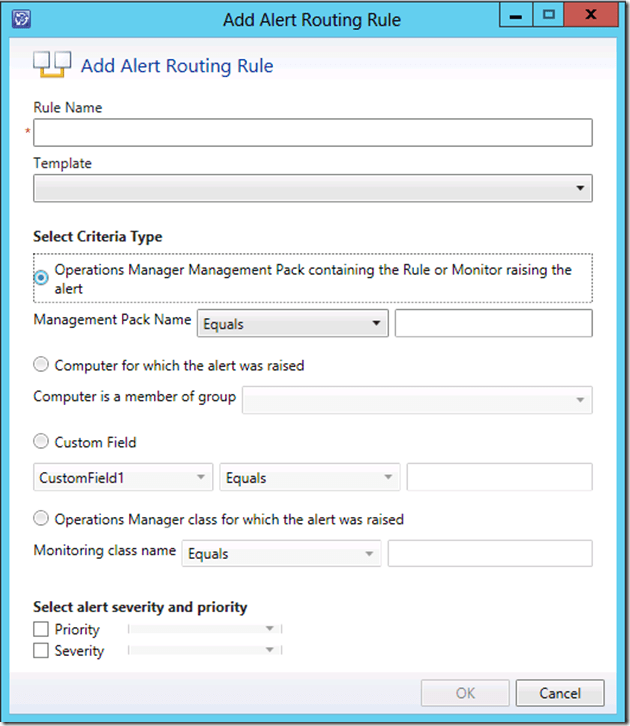The width and height of the screenshot is (630, 726).
Task: Close the Add Alert Routing Rule dialog
Action: pos(591,16)
